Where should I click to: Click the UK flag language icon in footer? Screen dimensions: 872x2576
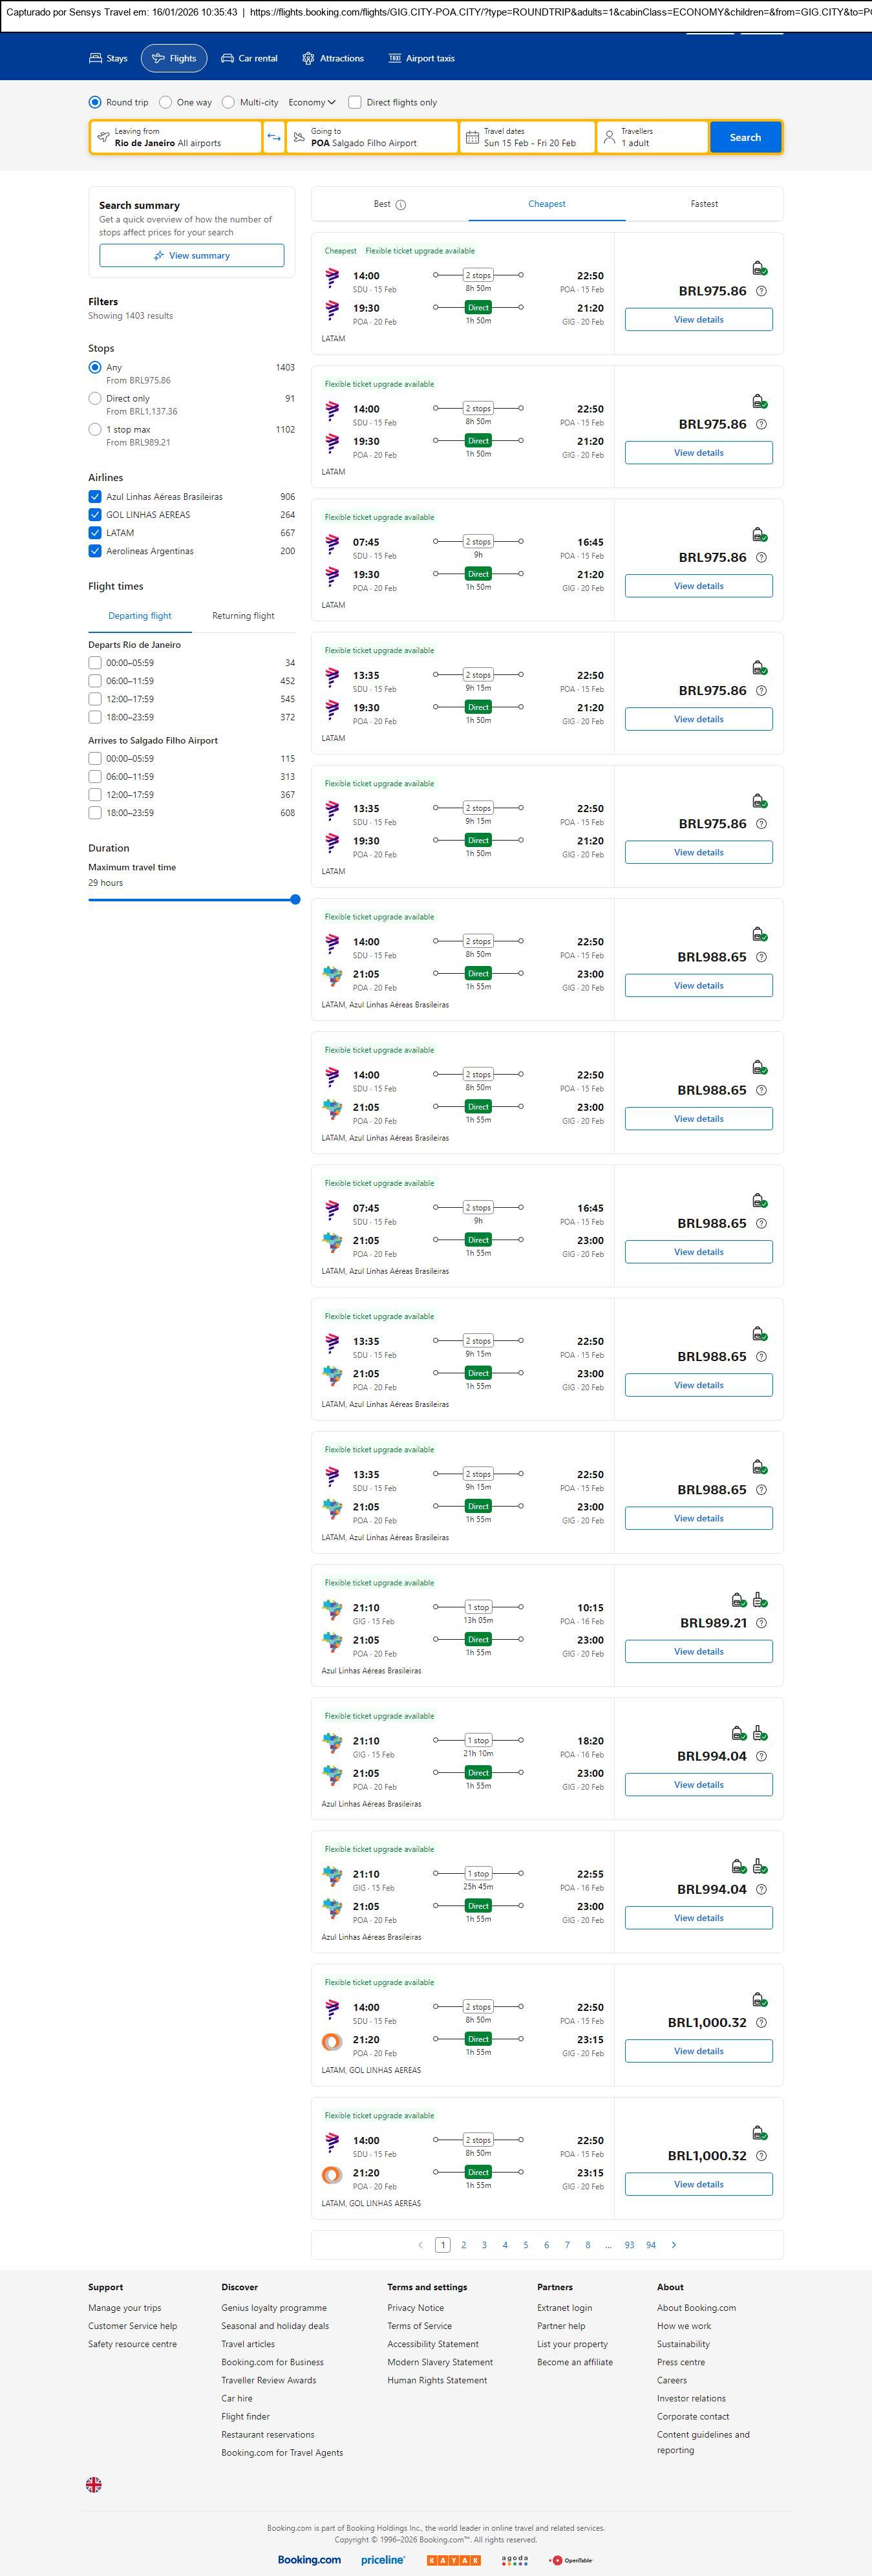point(94,2484)
